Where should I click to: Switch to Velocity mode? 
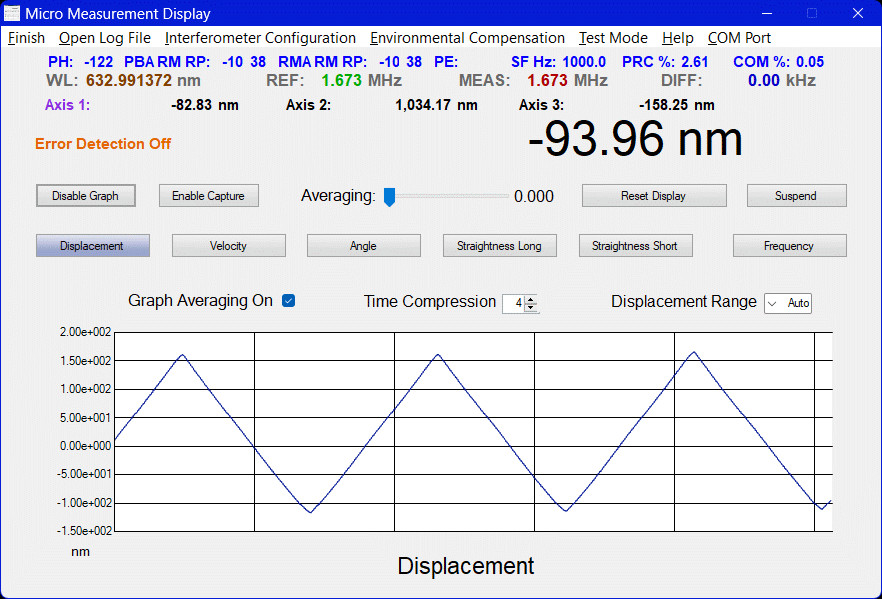(228, 246)
